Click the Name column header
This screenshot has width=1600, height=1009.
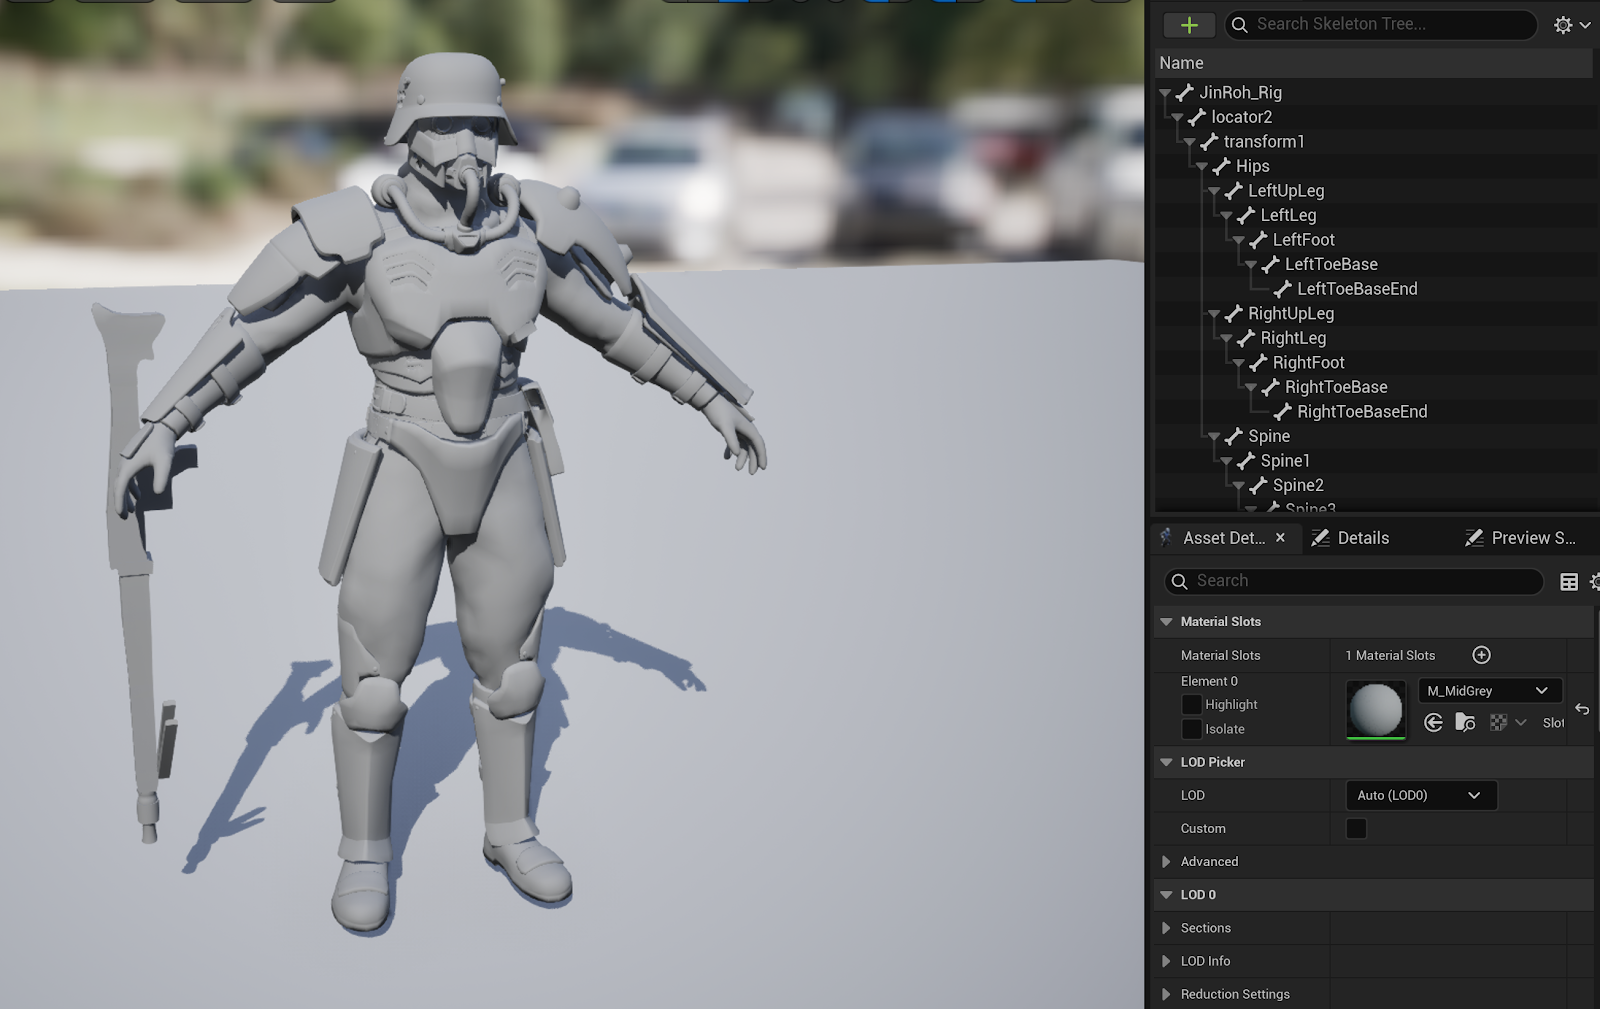click(1373, 63)
